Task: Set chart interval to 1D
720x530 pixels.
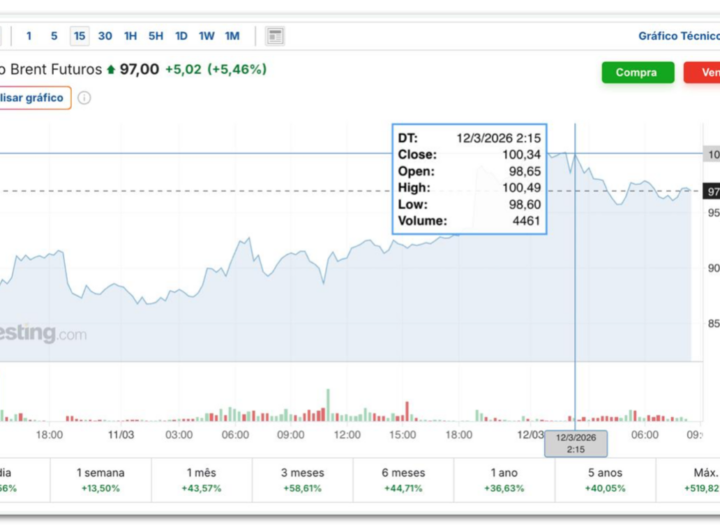Action: [181, 36]
